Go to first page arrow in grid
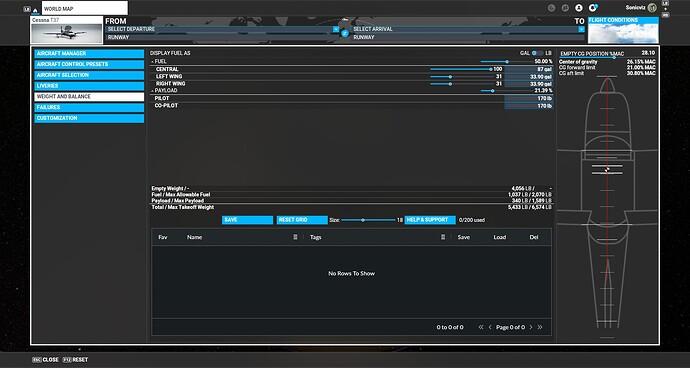690x368 pixels. point(481,327)
